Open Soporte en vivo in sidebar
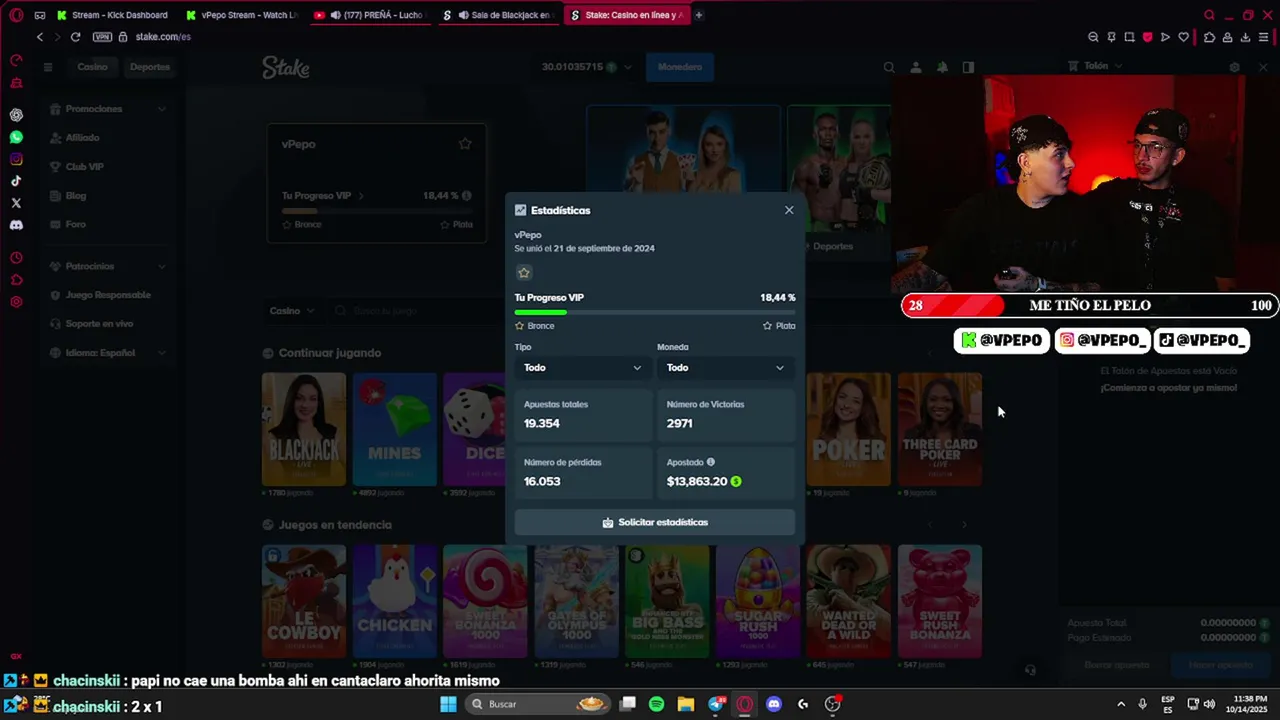The width and height of the screenshot is (1280, 720). coord(108,324)
